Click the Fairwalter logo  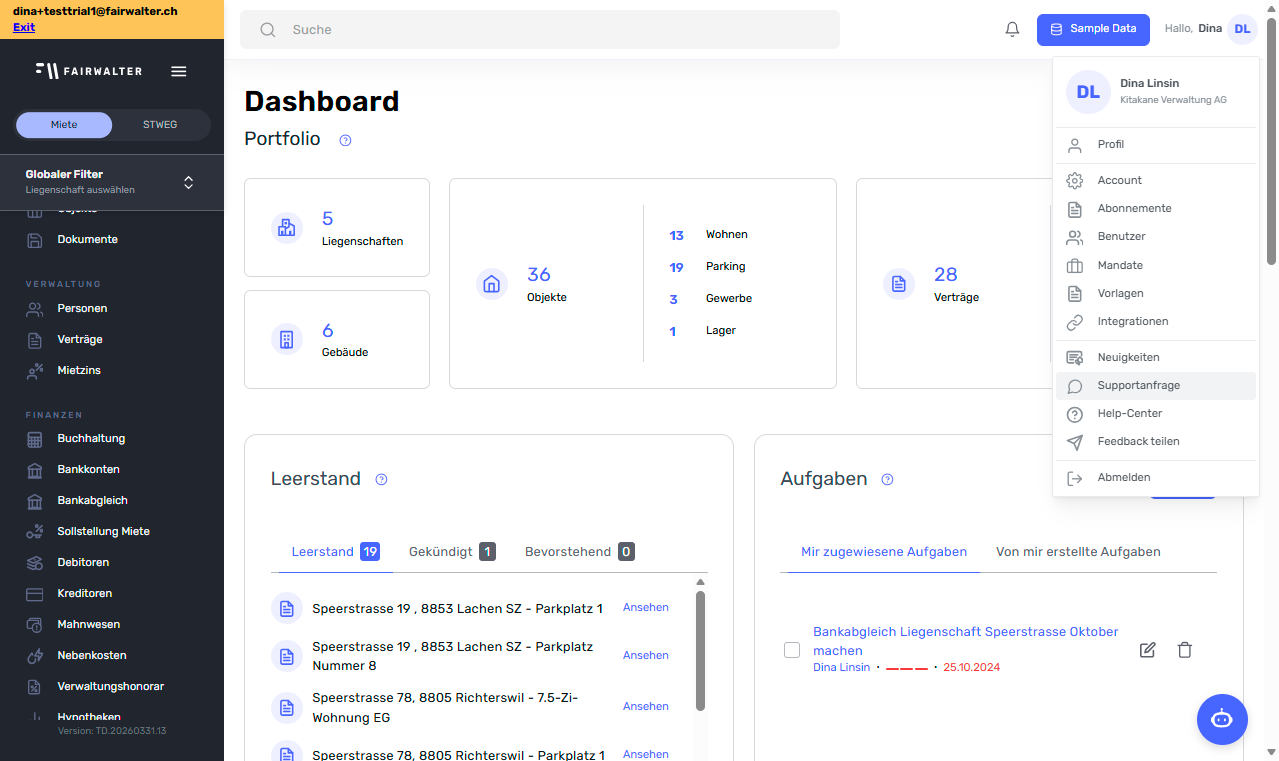(88, 71)
